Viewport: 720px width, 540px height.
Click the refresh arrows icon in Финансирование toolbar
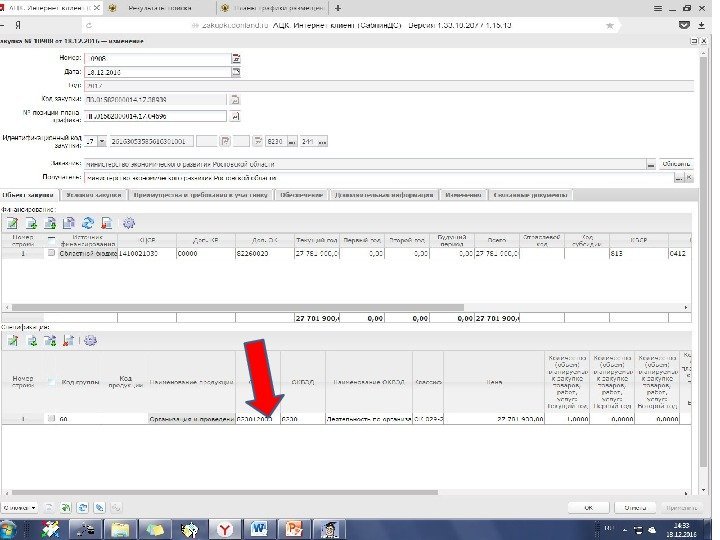(88, 223)
